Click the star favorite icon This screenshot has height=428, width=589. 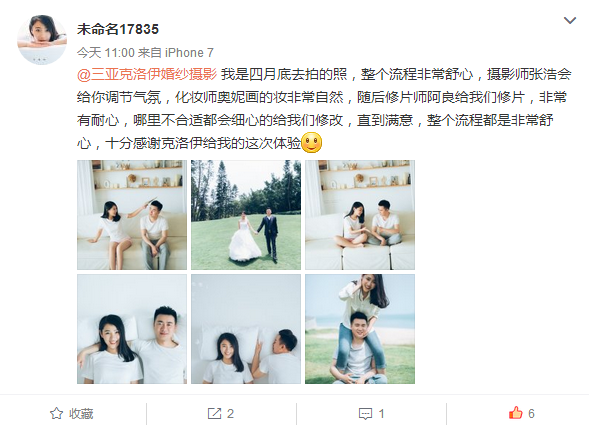click(x=56, y=413)
